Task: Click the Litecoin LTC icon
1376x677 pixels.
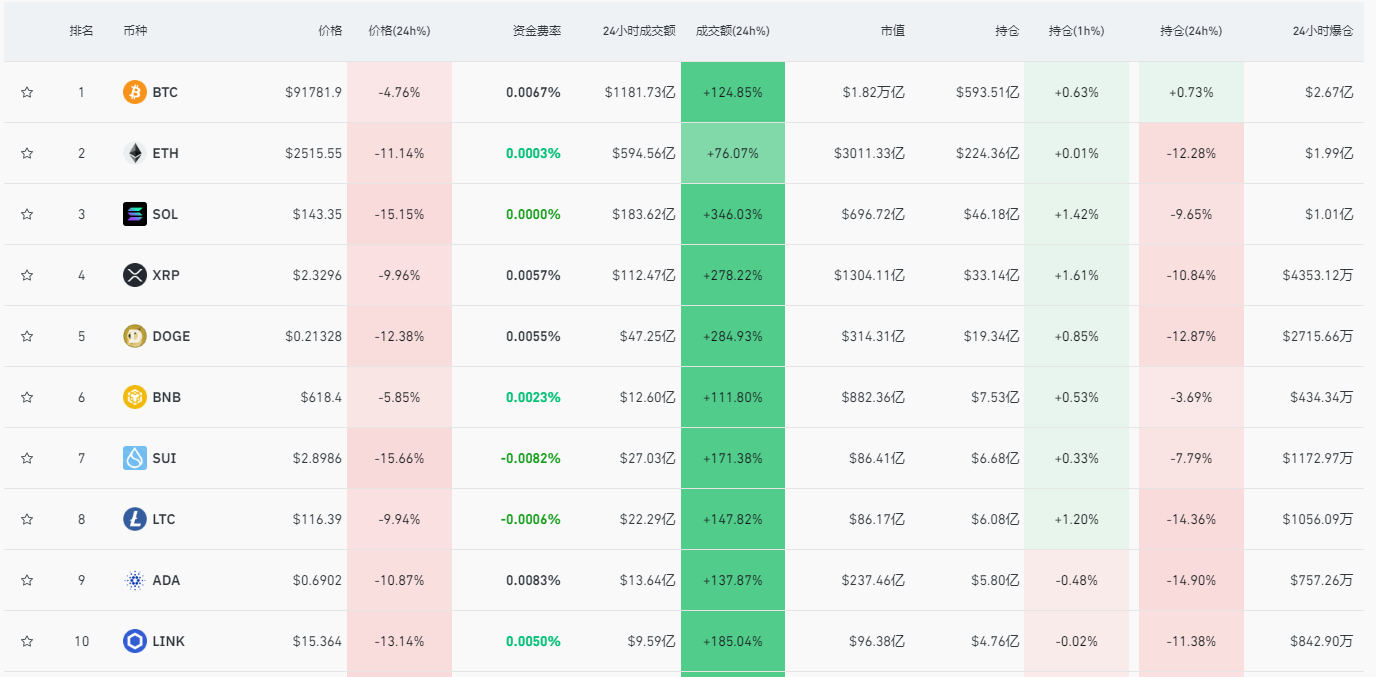Action: (134, 519)
